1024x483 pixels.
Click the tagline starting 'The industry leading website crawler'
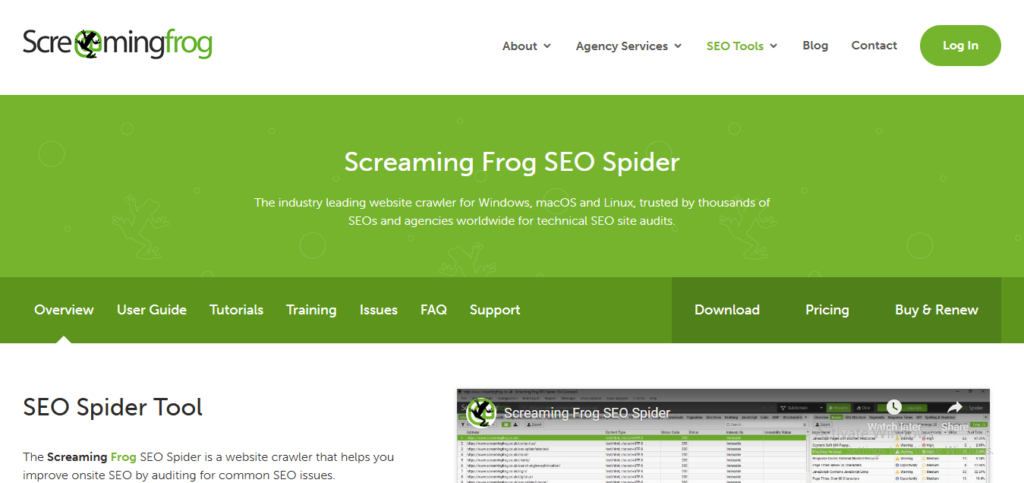[x=512, y=211]
